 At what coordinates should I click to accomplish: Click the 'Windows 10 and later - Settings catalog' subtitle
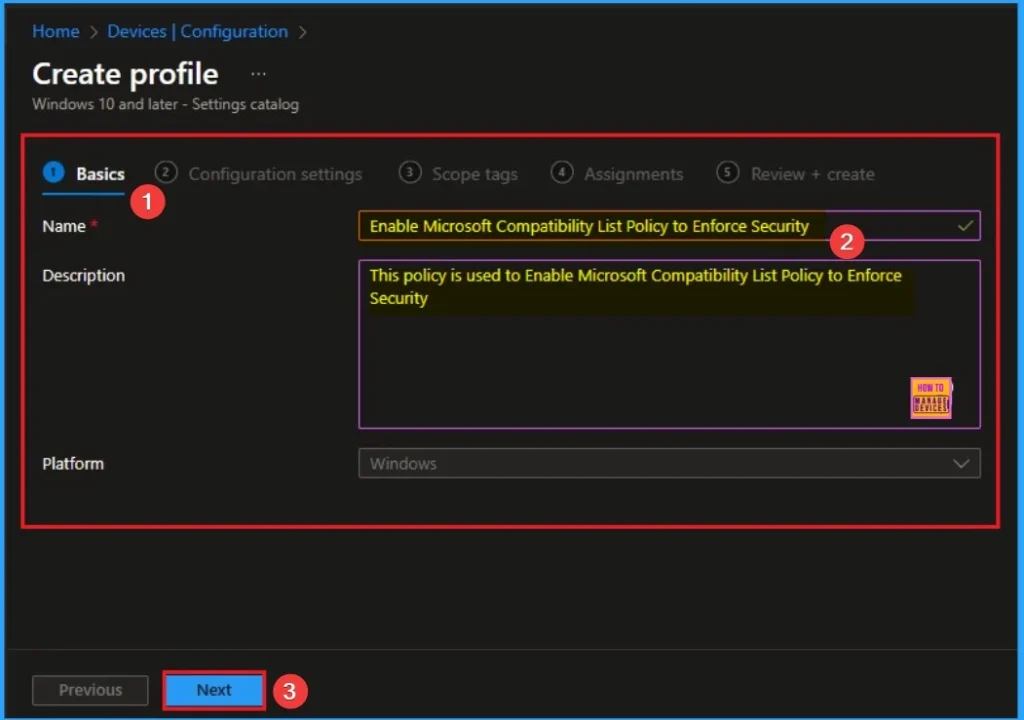[x=165, y=105]
